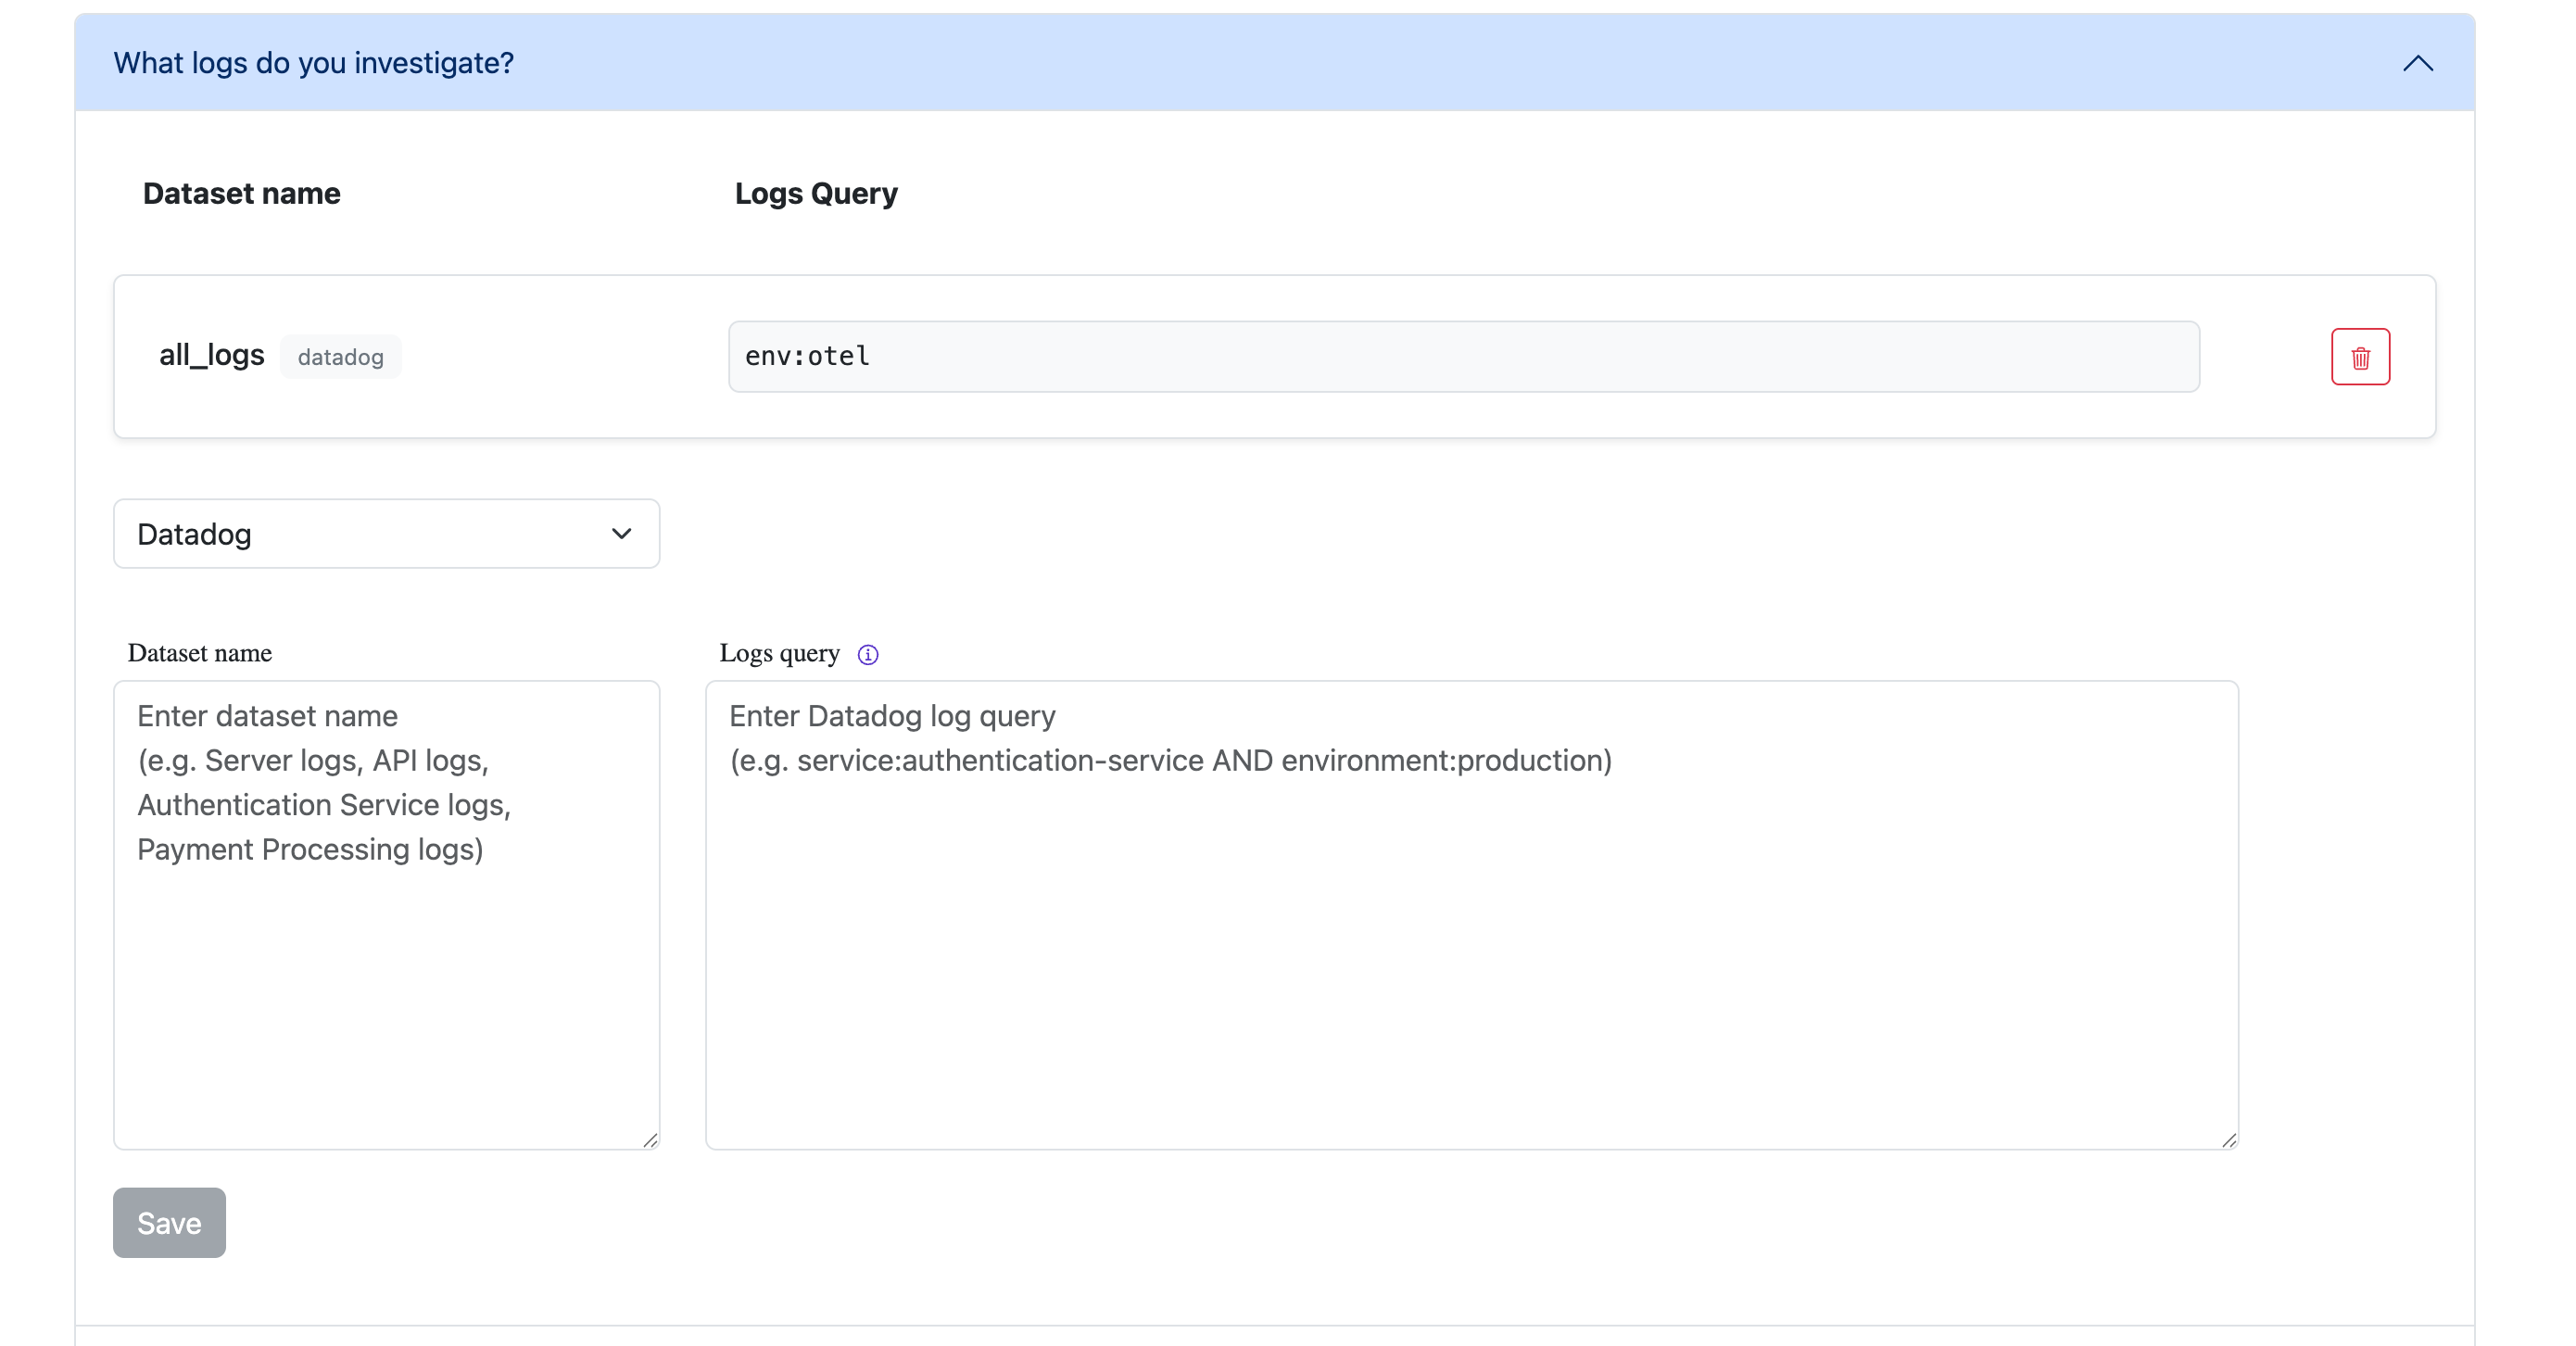Screen dimensions: 2576x1346
Task: Click the 'Datadog' text in the selector
Action: tap(194, 534)
